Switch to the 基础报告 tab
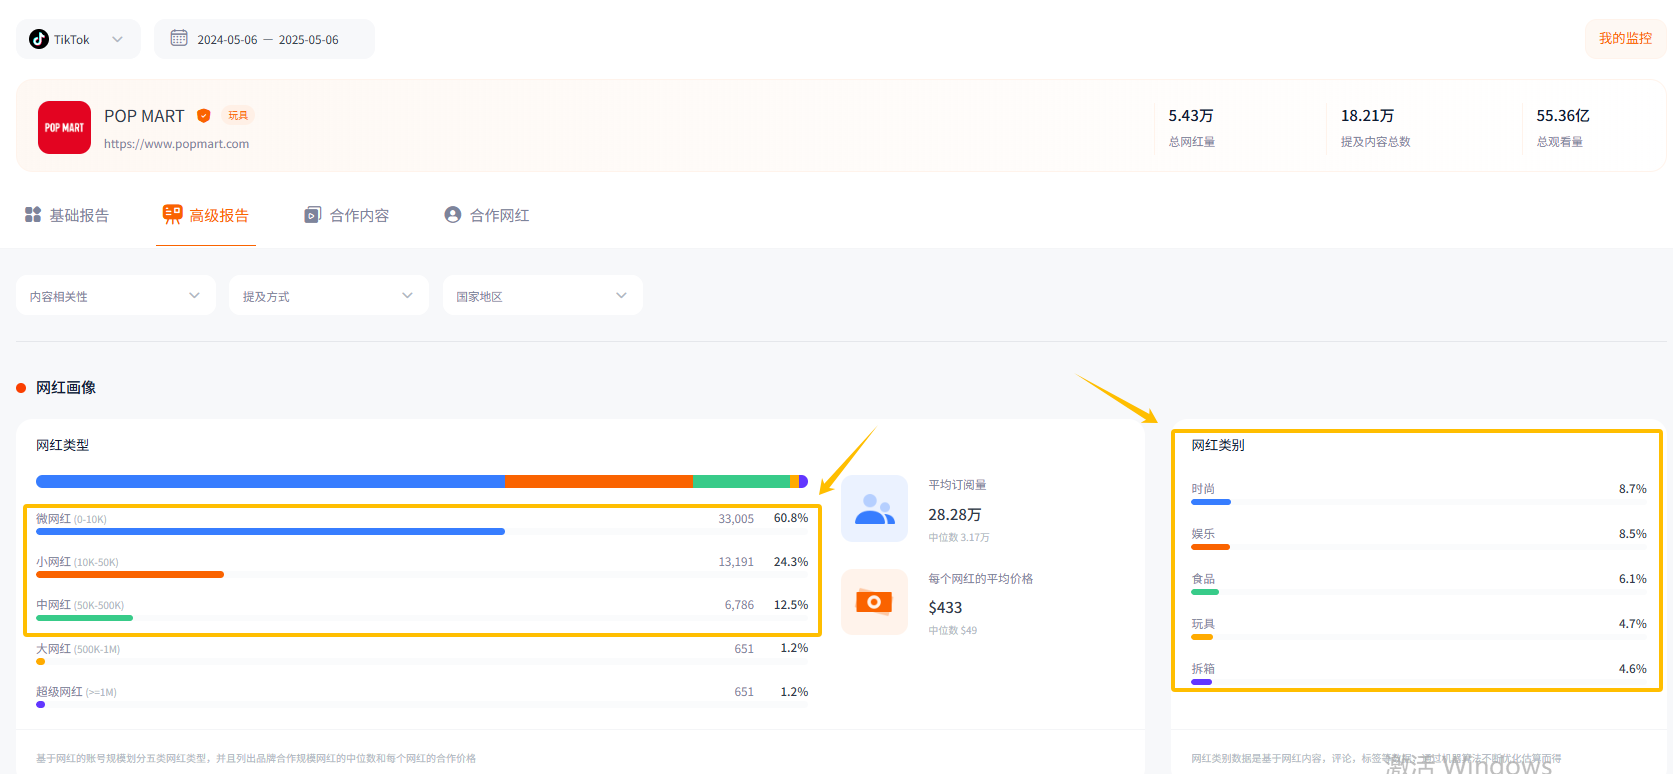Screen dimensions: 1673x774 pyautogui.click(x=68, y=216)
